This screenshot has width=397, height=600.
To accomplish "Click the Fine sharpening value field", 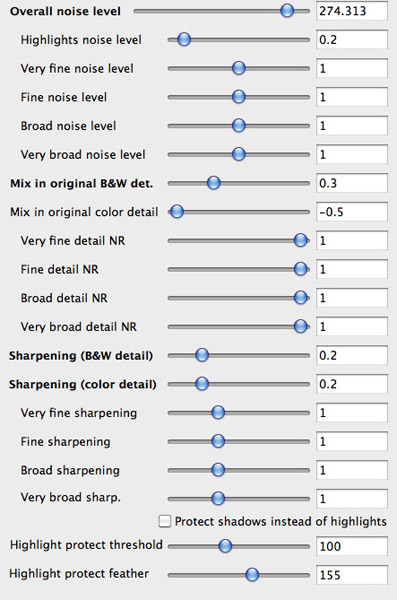I will (x=352, y=442).
